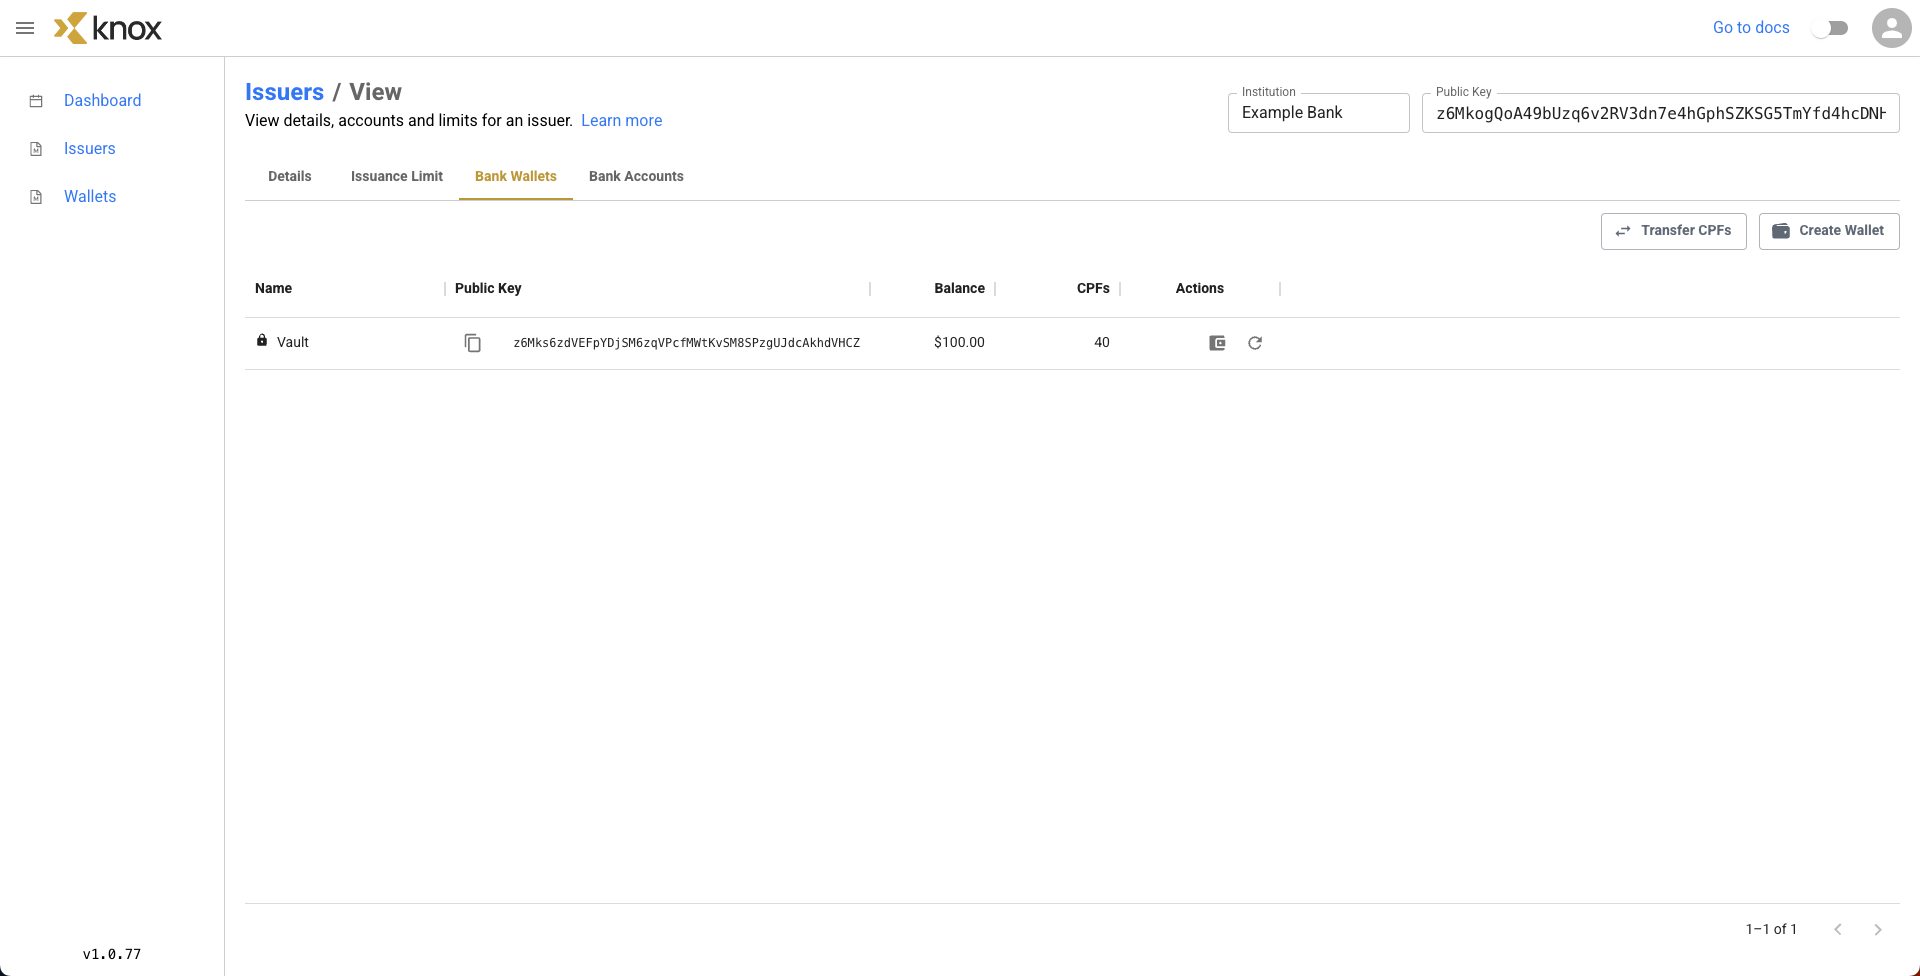Switch to the Details tab
The height and width of the screenshot is (976, 1920).
pyautogui.click(x=290, y=176)
